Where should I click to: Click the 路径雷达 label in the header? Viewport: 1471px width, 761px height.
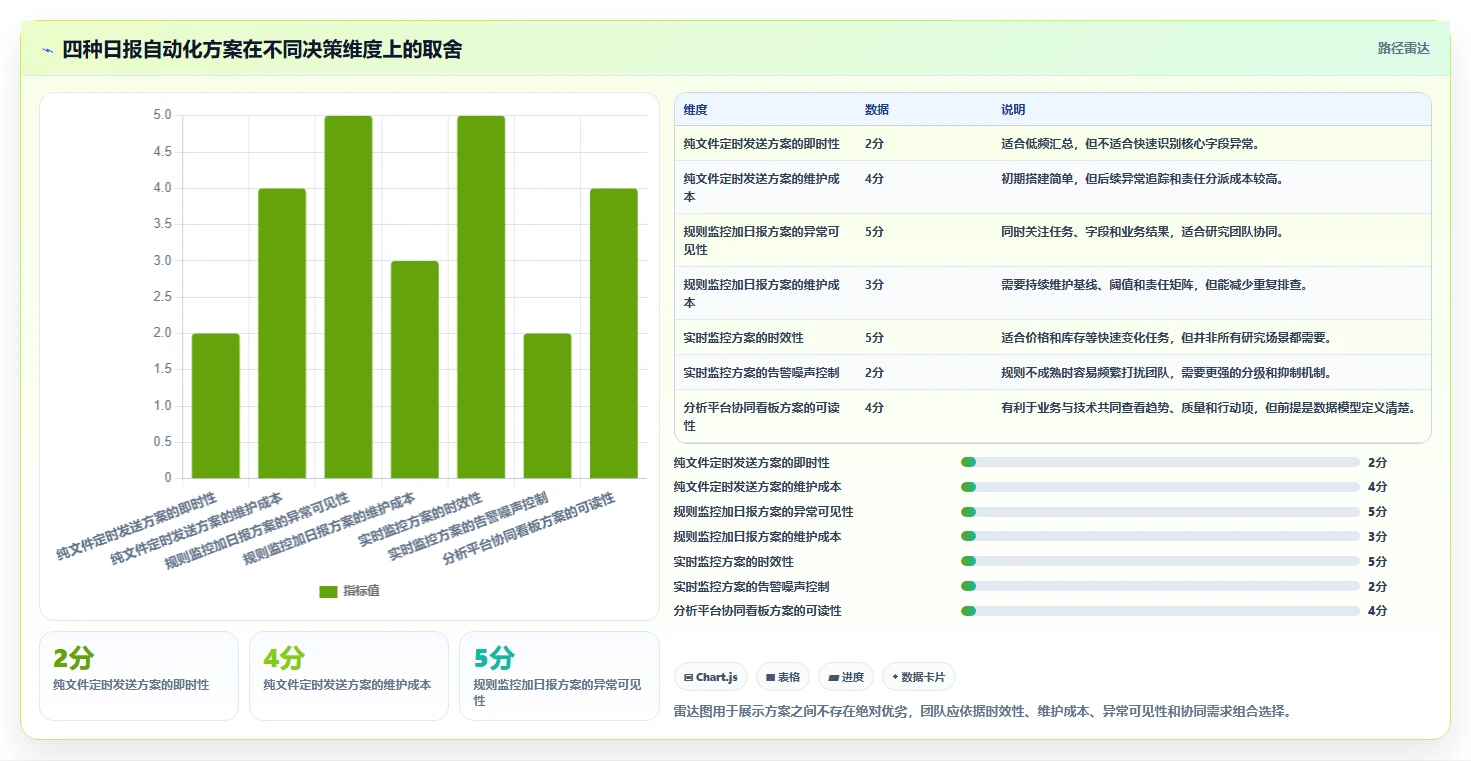[x=1404, y=48]
